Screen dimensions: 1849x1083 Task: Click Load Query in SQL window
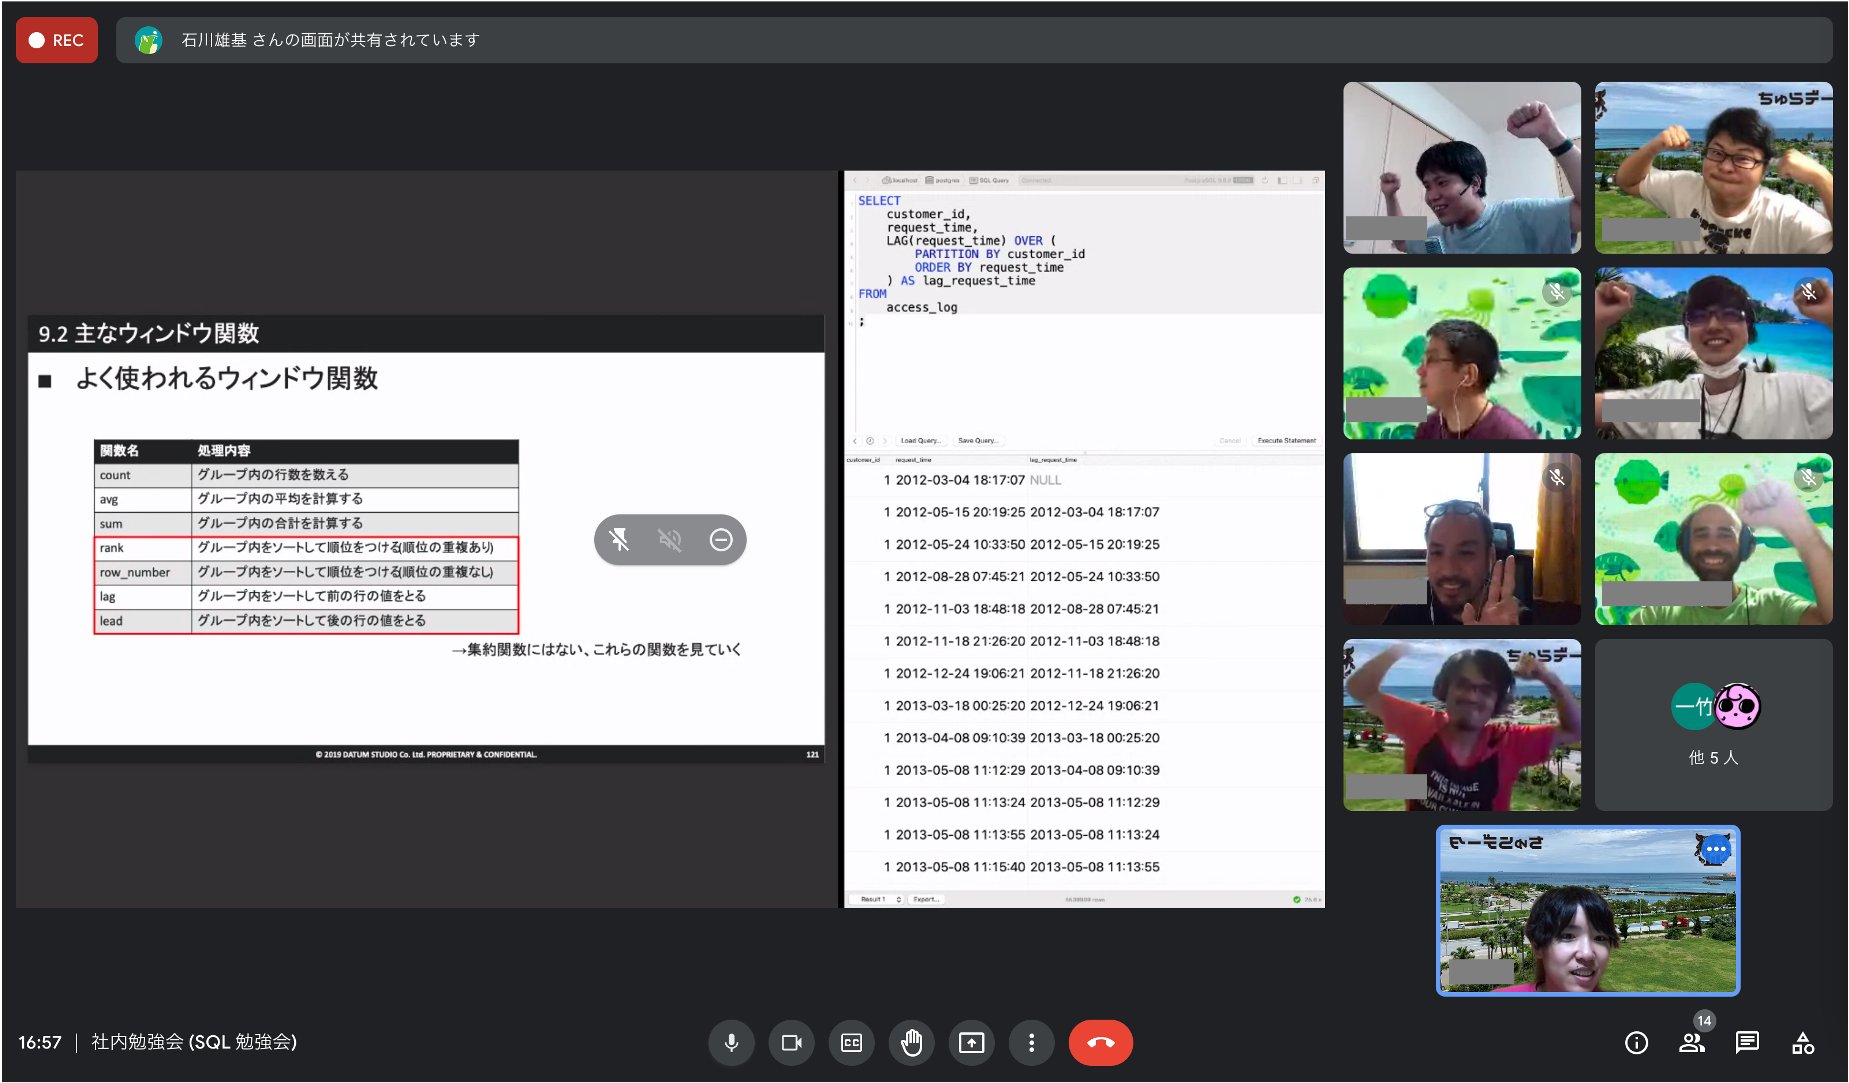point(919,440)
